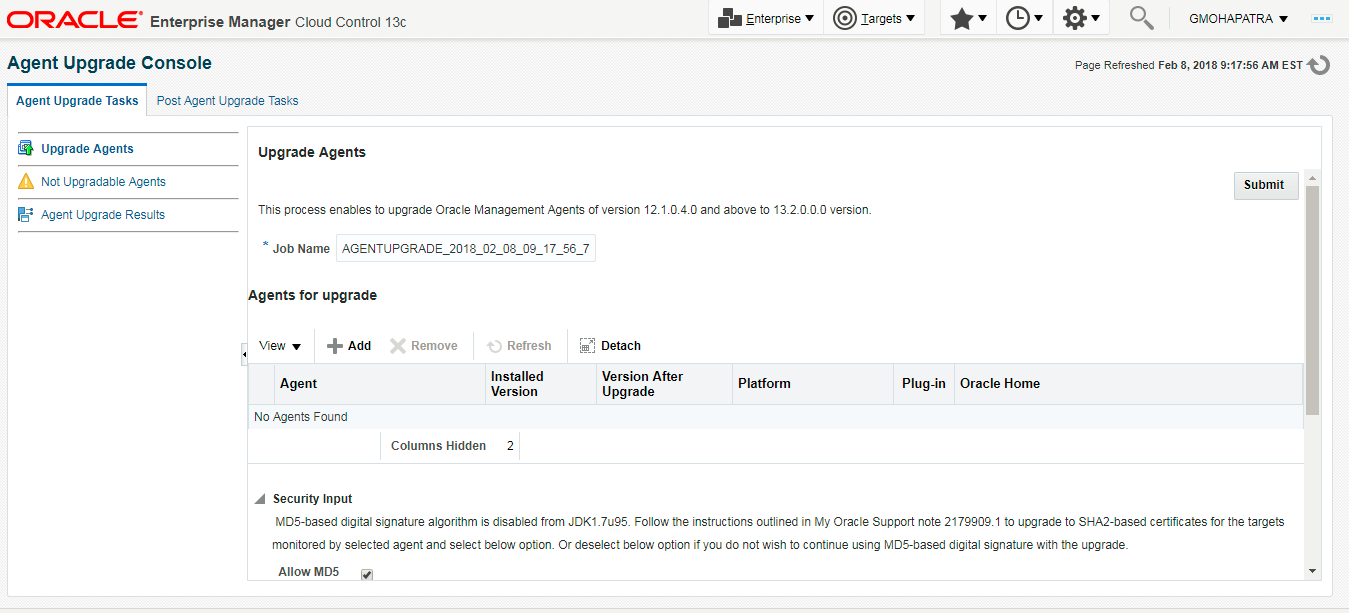1349x613 pixels.
Task: Open the Setup gear menu
Action: click(1081, 18)
